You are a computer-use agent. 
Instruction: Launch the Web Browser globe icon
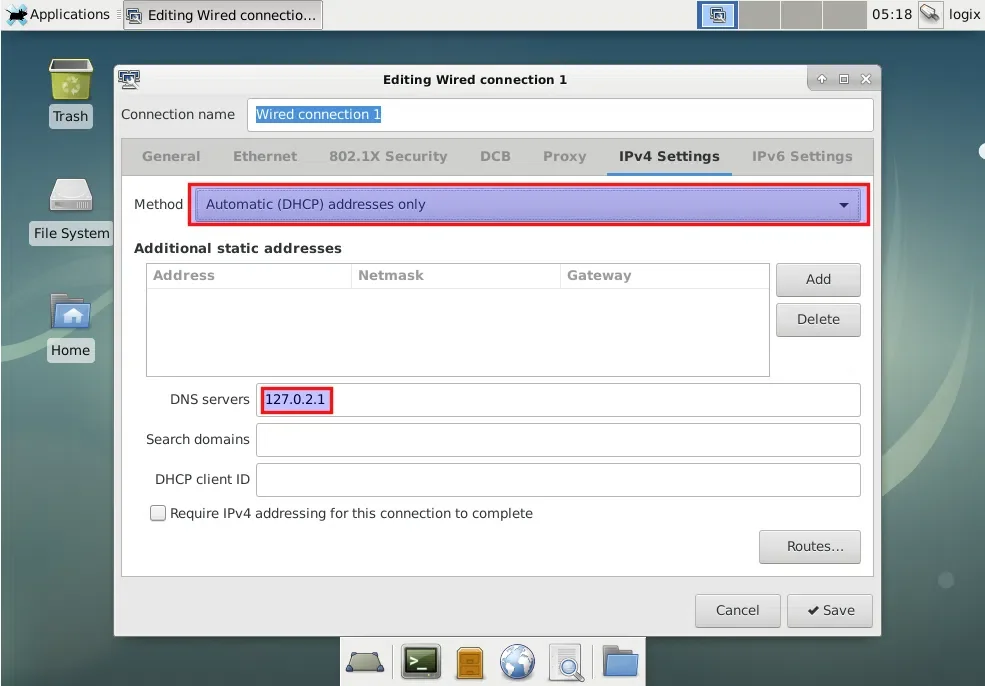[x=517, y=662]
